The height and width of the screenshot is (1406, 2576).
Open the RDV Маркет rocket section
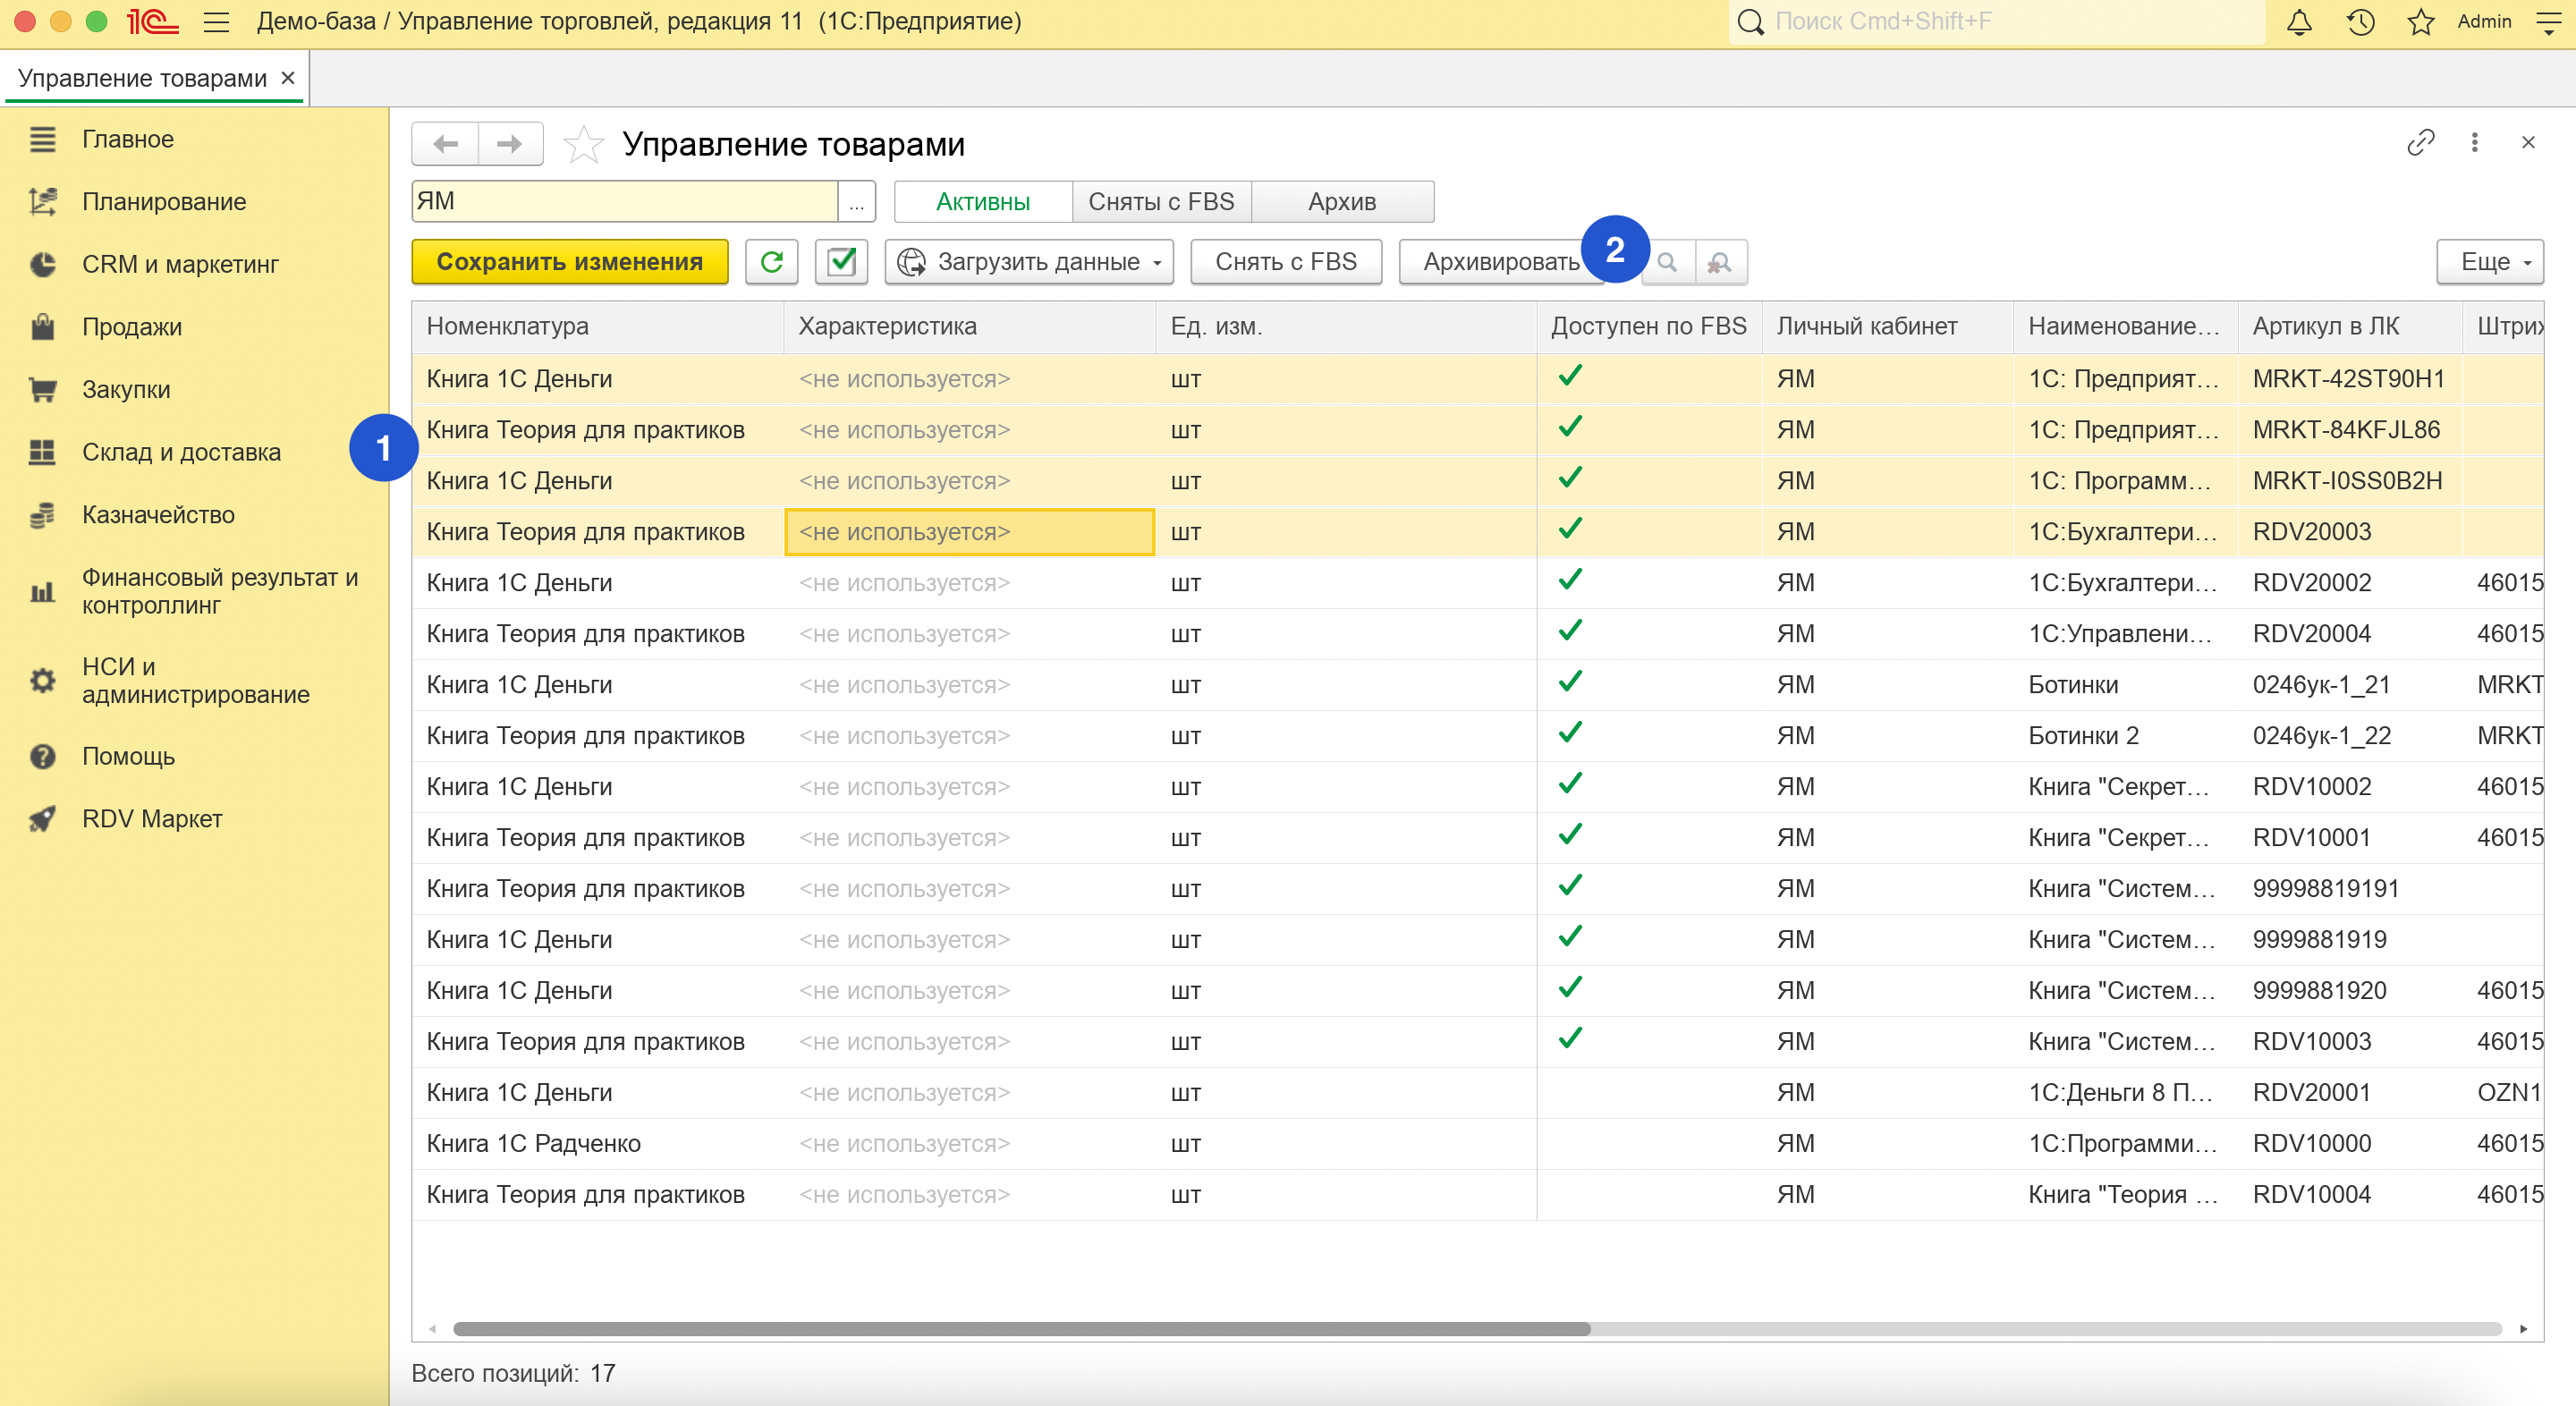(152, 819)
